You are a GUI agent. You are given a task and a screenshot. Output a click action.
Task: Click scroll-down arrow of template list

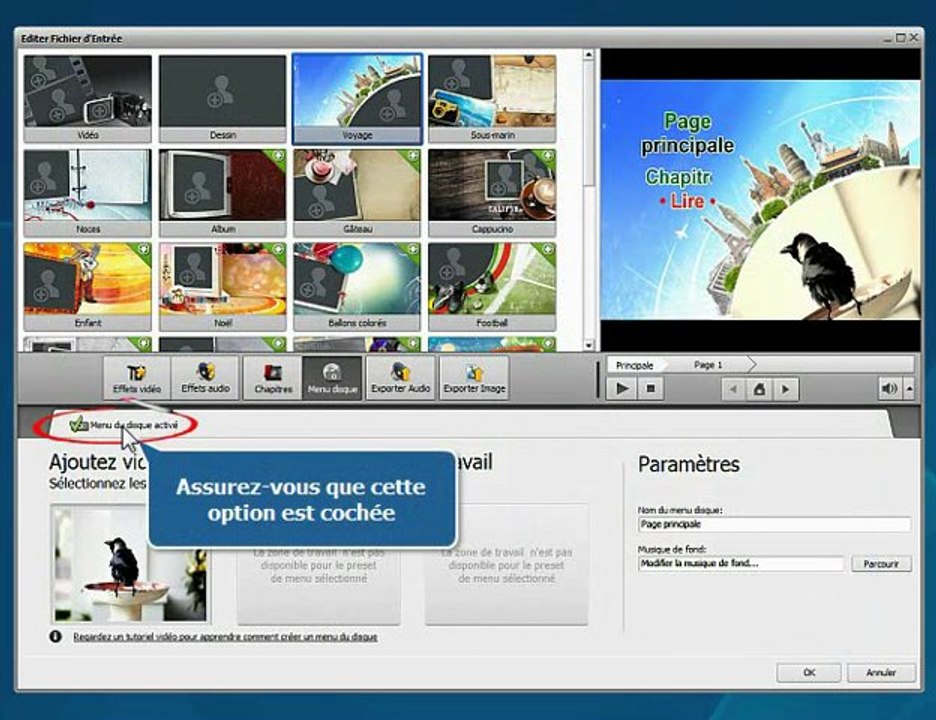tap(589, 345)
